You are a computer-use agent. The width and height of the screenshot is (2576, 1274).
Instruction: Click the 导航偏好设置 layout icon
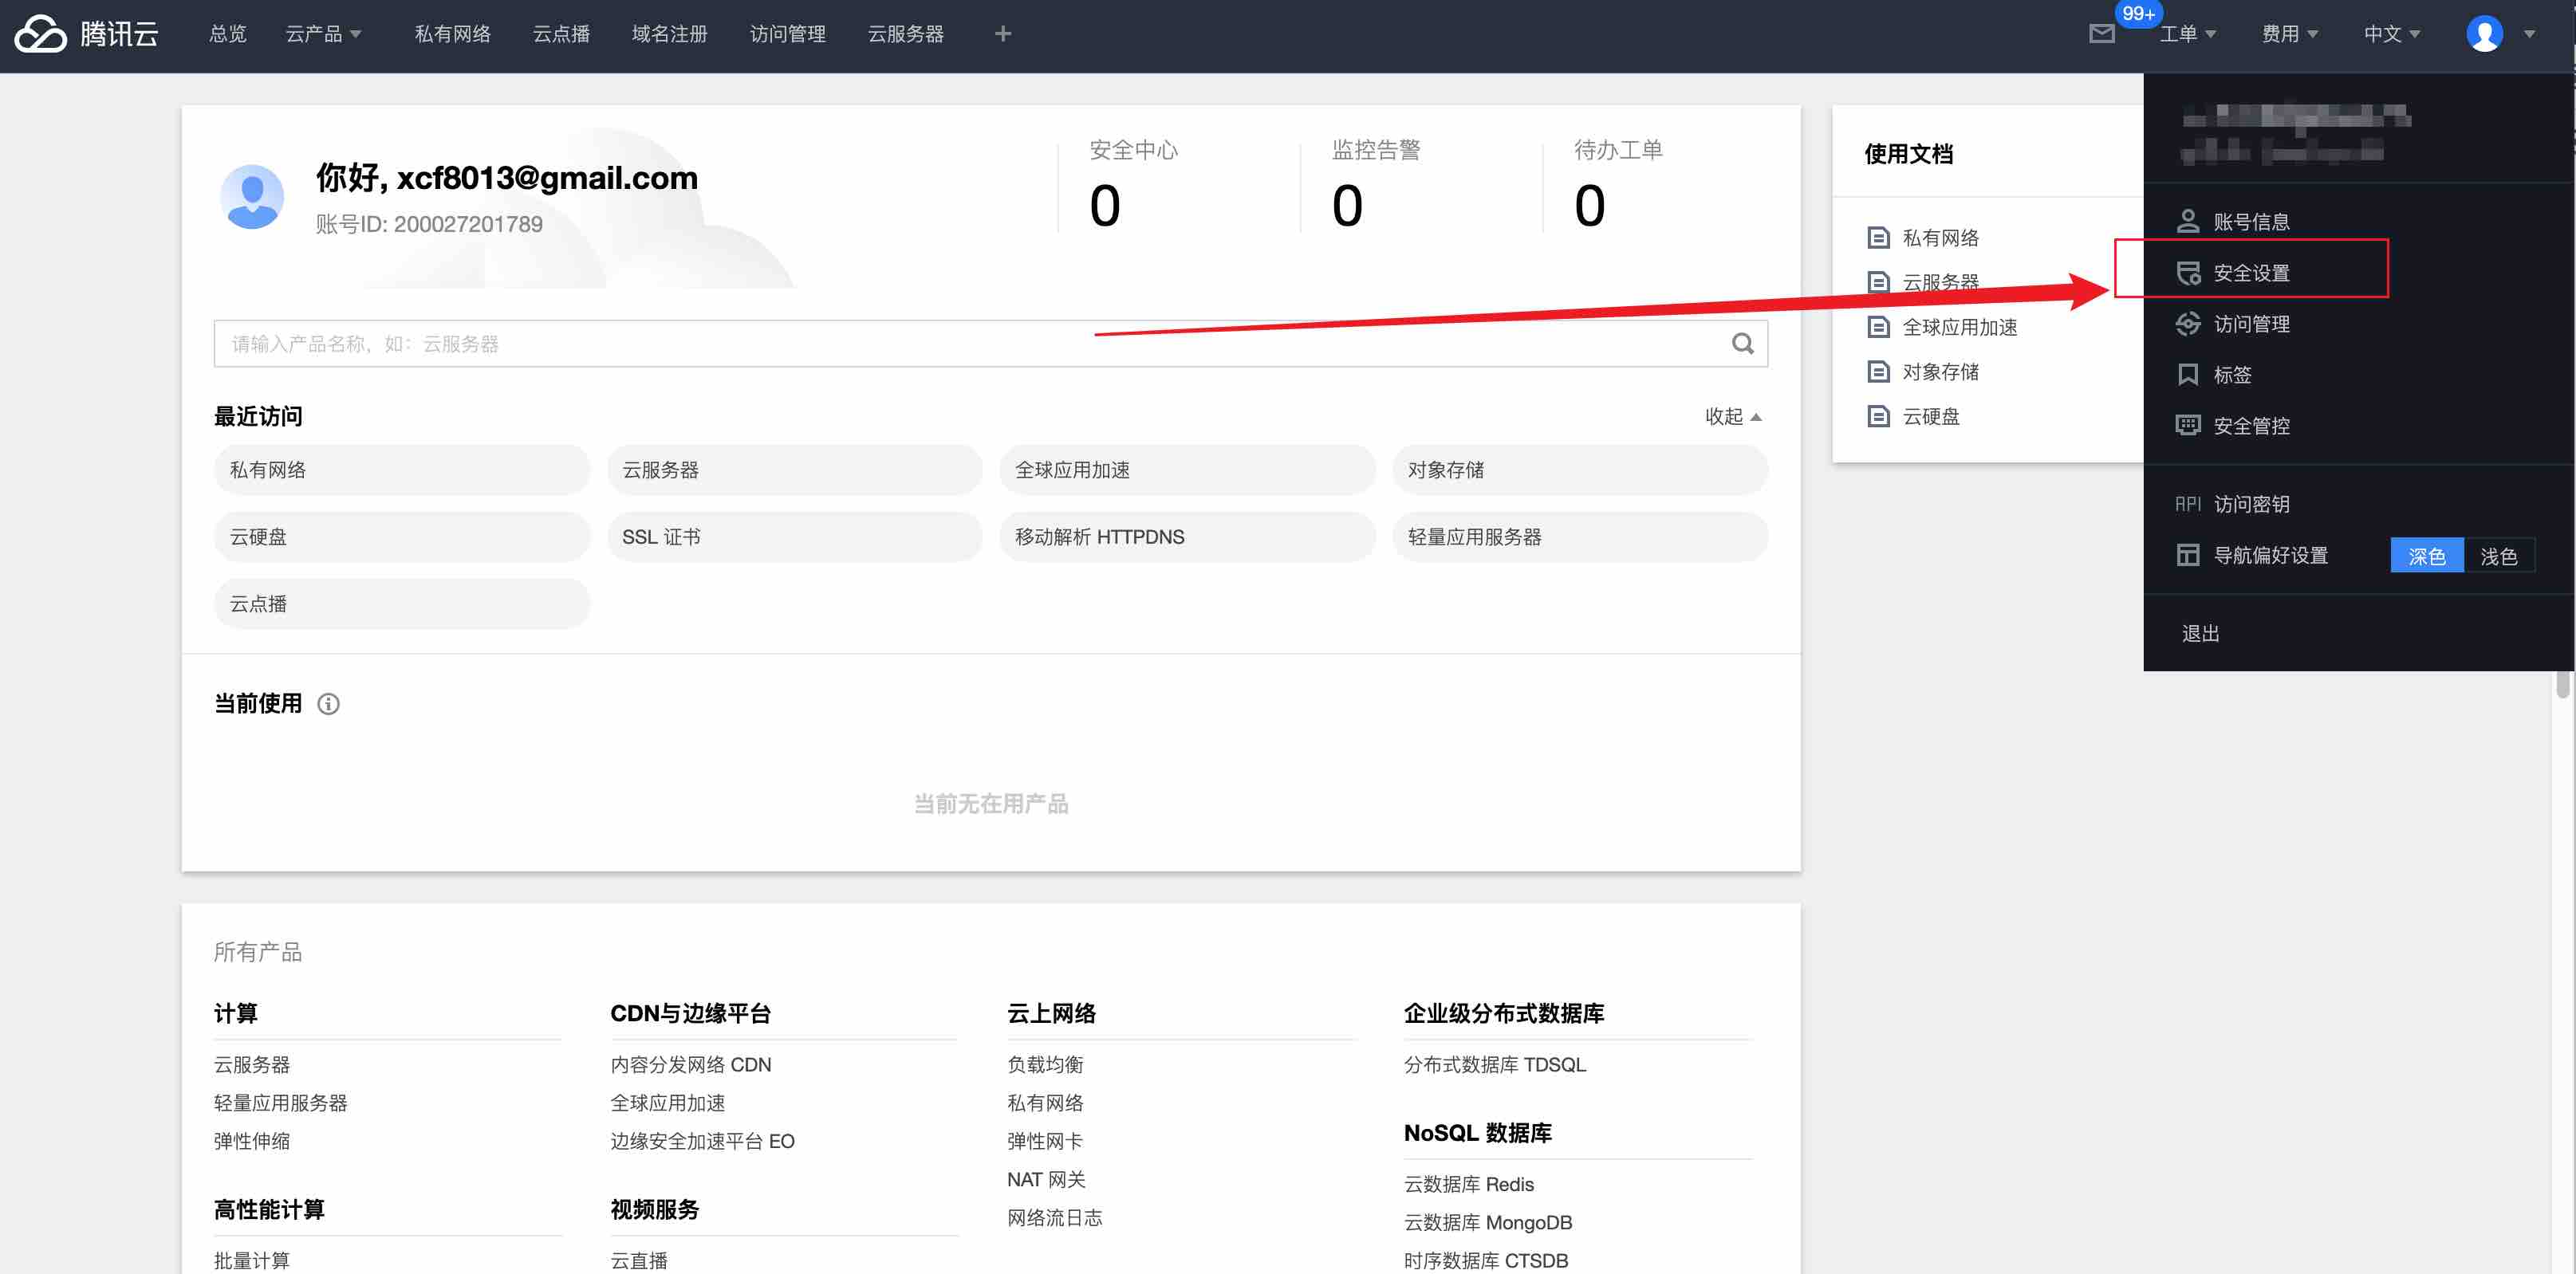pos(2188,555)
